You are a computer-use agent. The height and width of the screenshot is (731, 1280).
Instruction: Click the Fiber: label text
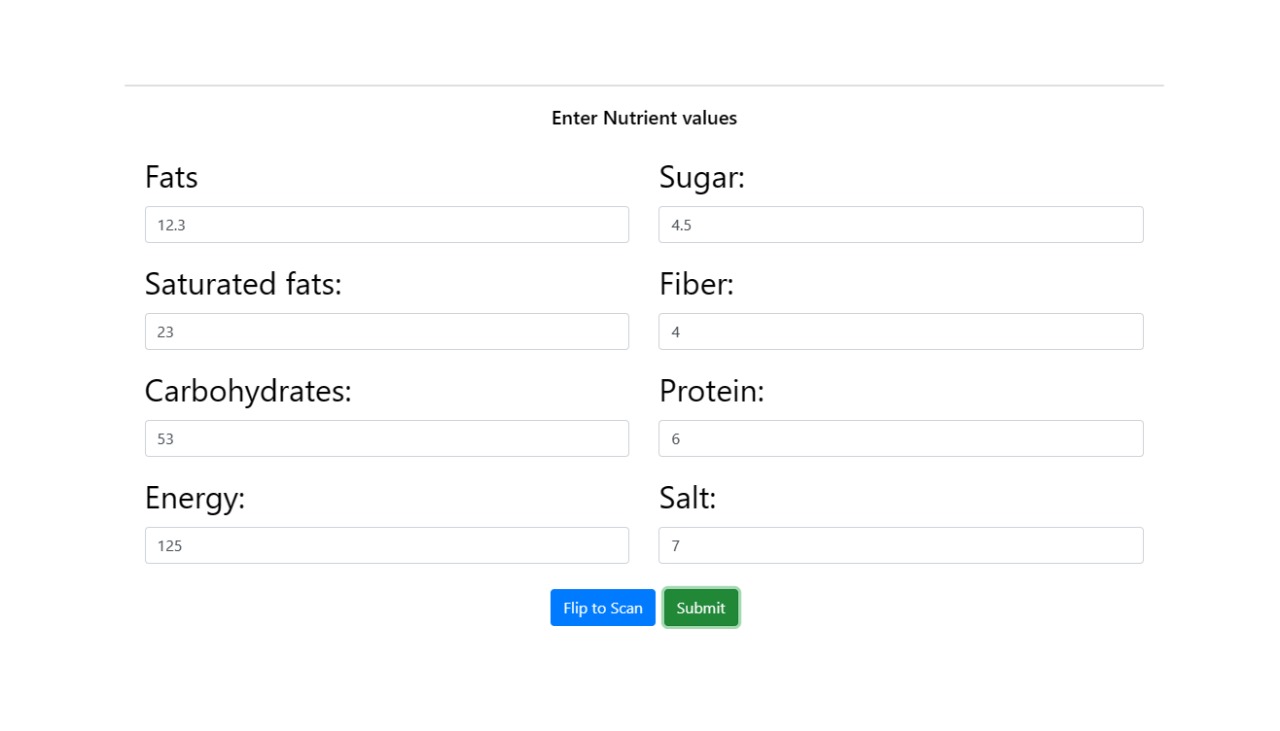696,285
